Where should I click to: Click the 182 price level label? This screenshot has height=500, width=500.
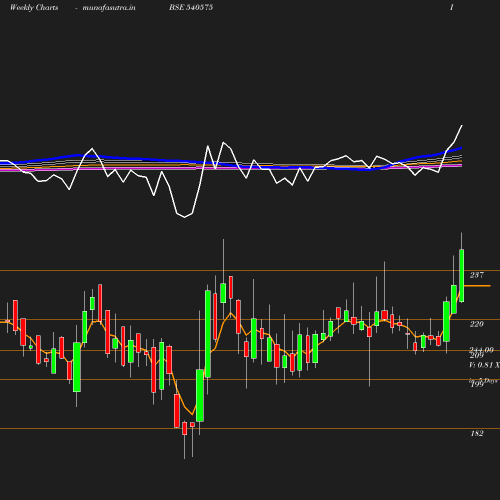pyautogui.click(x=477, y=433)
